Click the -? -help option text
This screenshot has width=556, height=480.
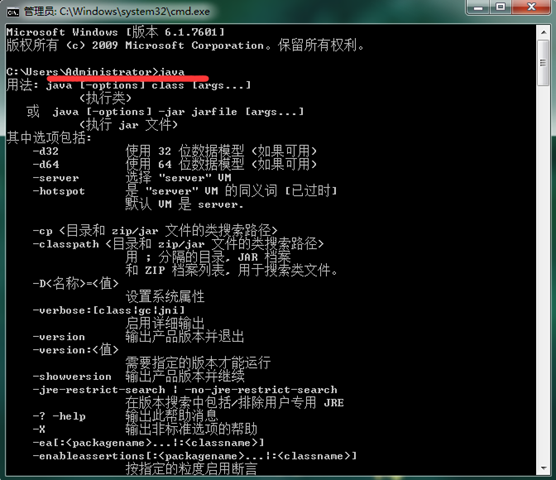click(59, 416)
